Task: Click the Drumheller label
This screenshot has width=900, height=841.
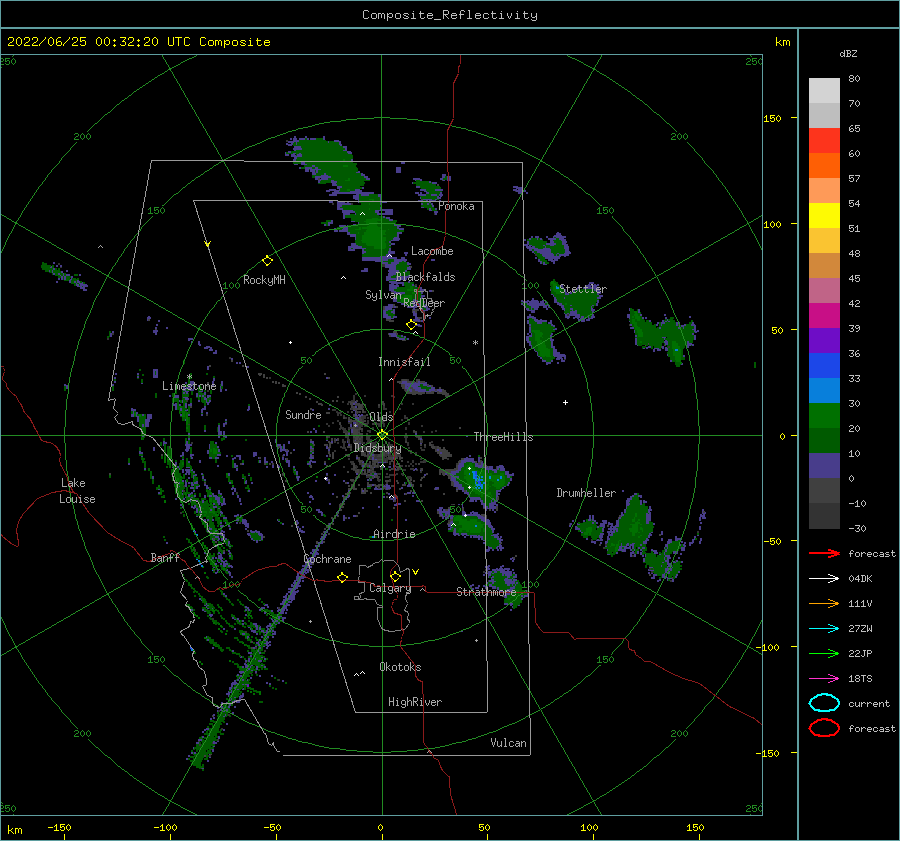Action: click(586, 493)
